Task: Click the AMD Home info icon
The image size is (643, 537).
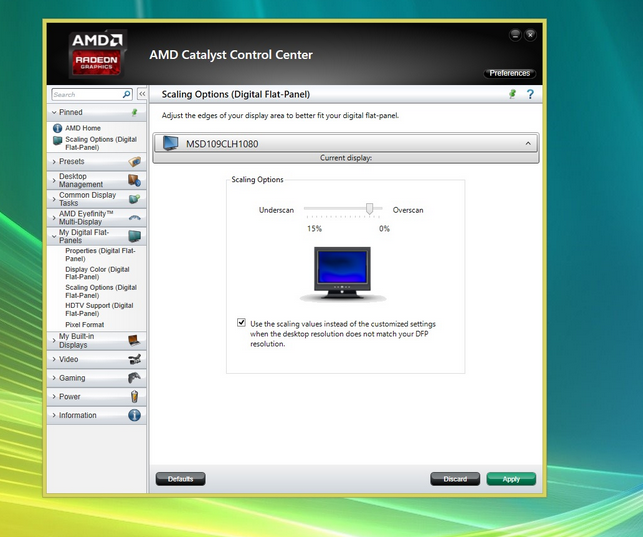Action: click(57, 128)
